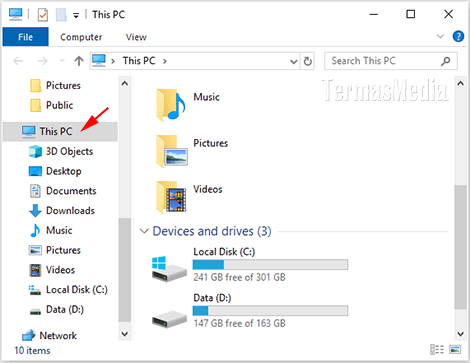
Task: Go up one level with Up arrow
Action: (79, 61)
